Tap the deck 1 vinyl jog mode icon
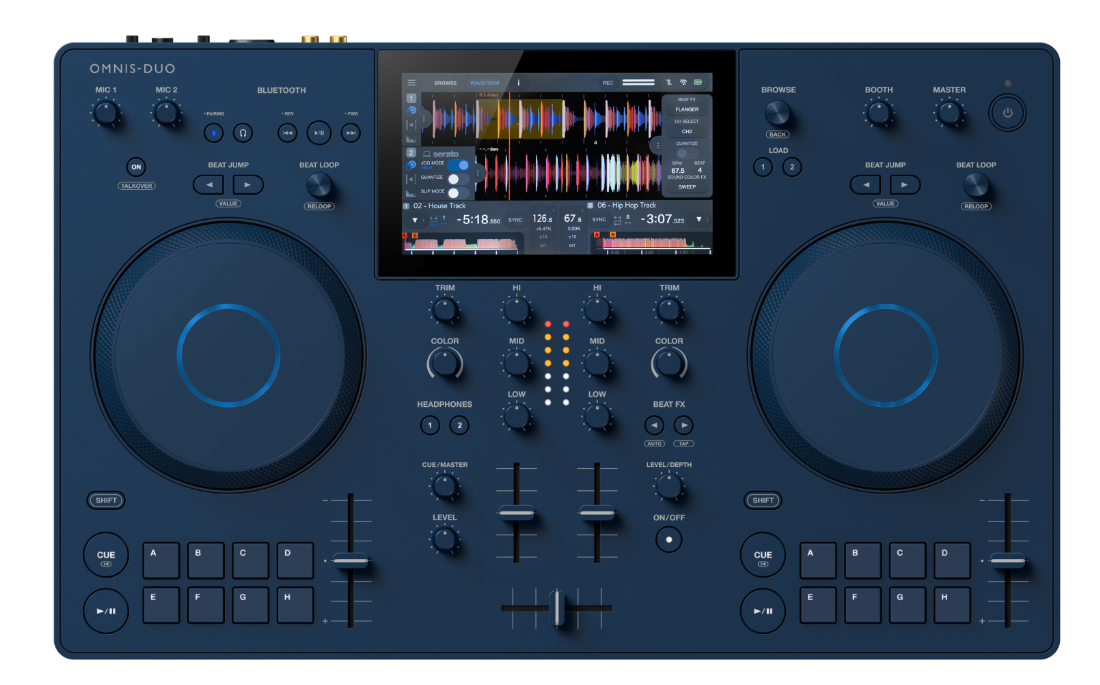 click(x=411, y=110)
